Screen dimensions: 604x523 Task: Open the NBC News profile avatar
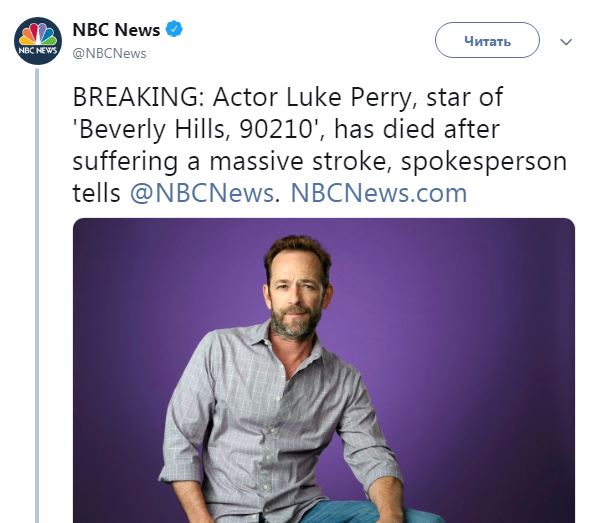click(38, 41)
